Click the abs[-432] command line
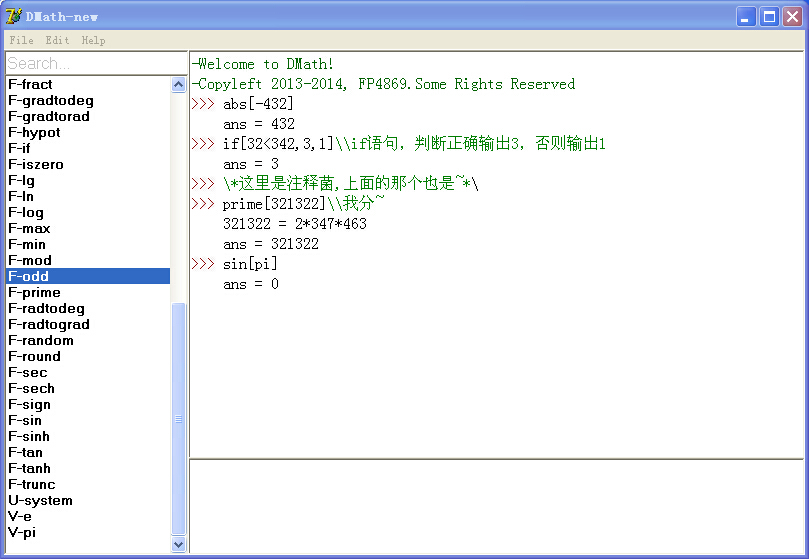 coord(258,104)
